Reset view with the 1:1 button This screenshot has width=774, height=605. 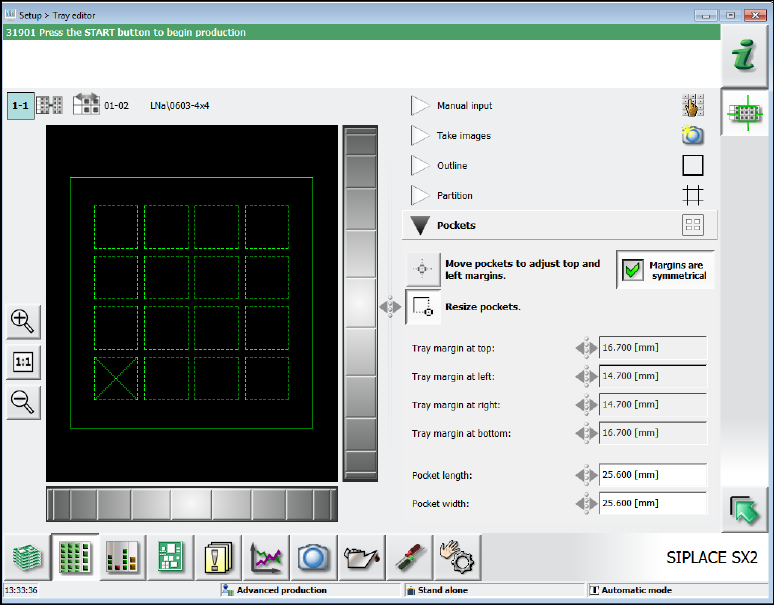coord(22,362)
